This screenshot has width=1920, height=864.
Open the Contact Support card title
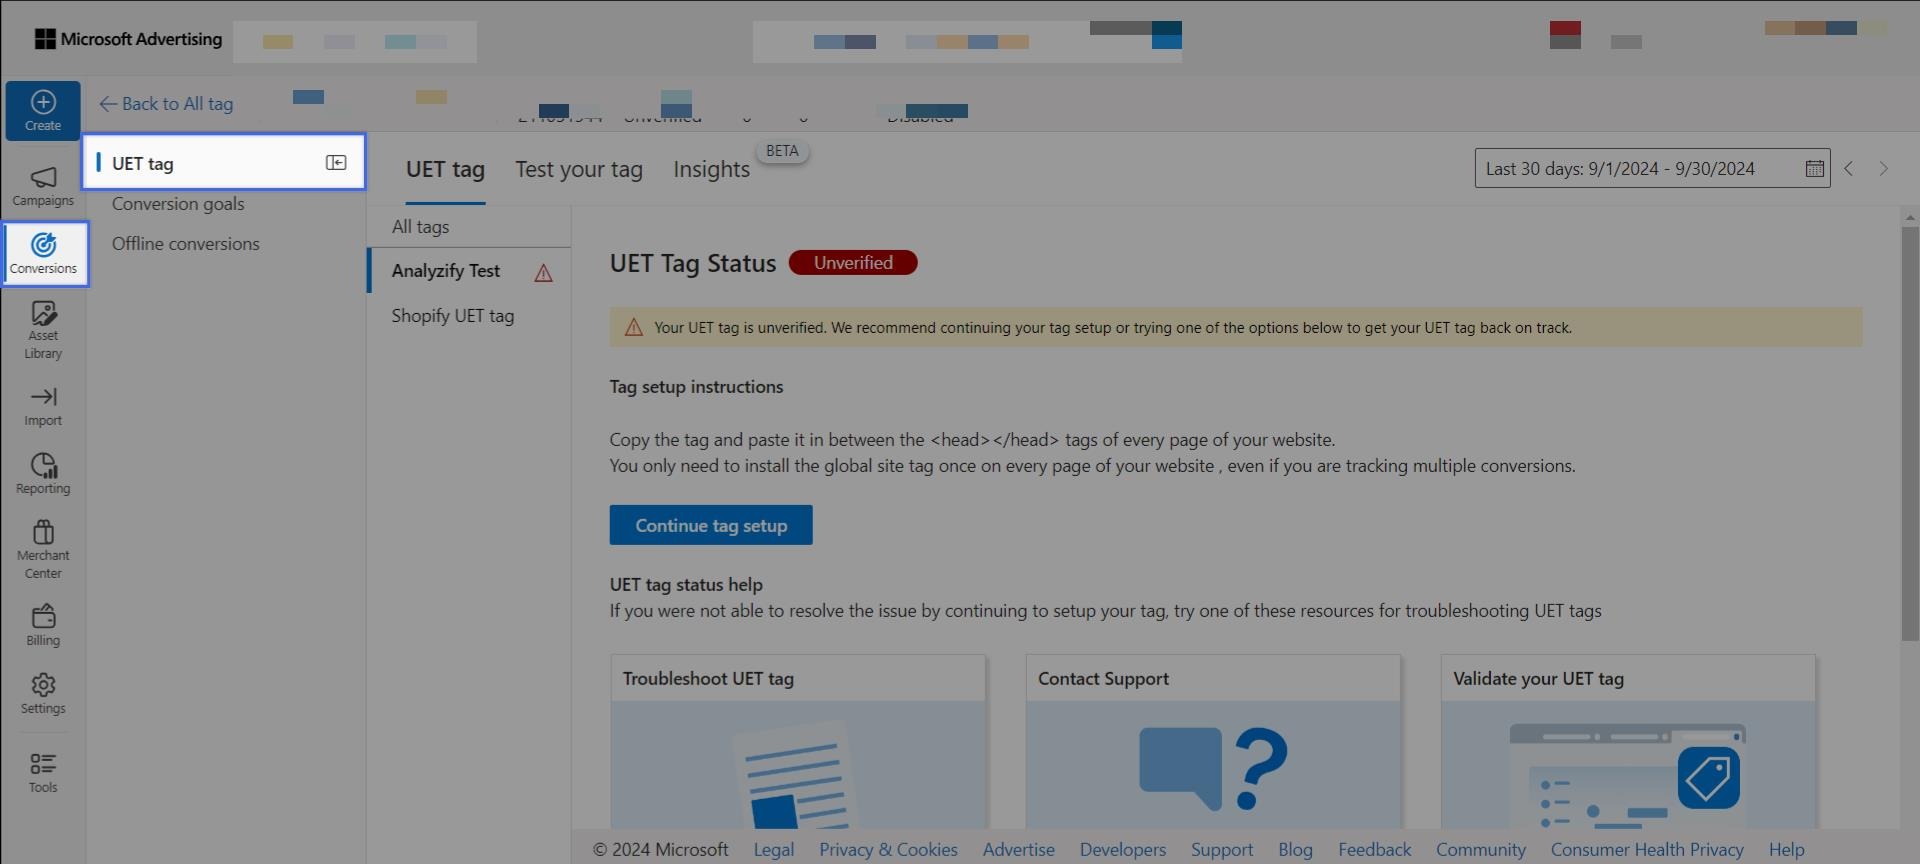[1103, 679]
